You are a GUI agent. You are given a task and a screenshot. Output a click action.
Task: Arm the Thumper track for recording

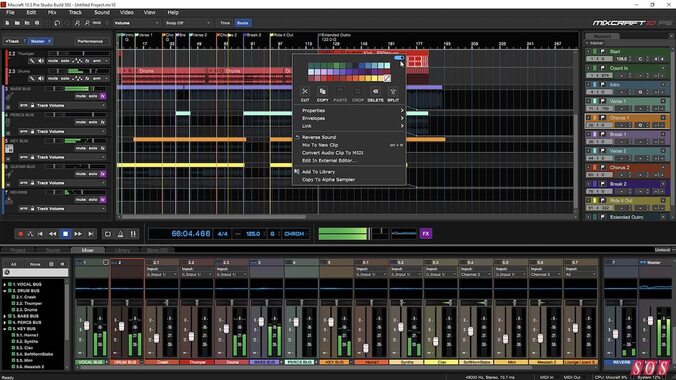97,61
